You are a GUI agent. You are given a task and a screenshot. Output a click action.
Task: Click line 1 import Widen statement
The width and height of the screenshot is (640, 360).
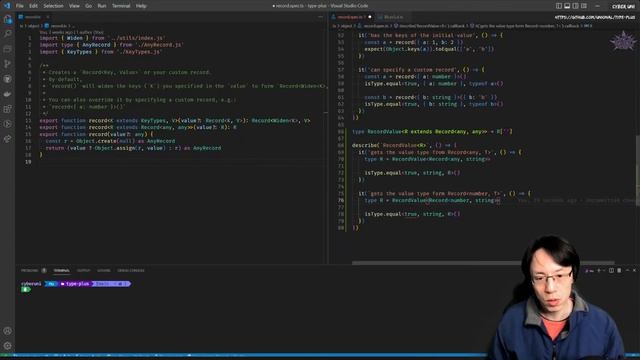tap(102, 38)
